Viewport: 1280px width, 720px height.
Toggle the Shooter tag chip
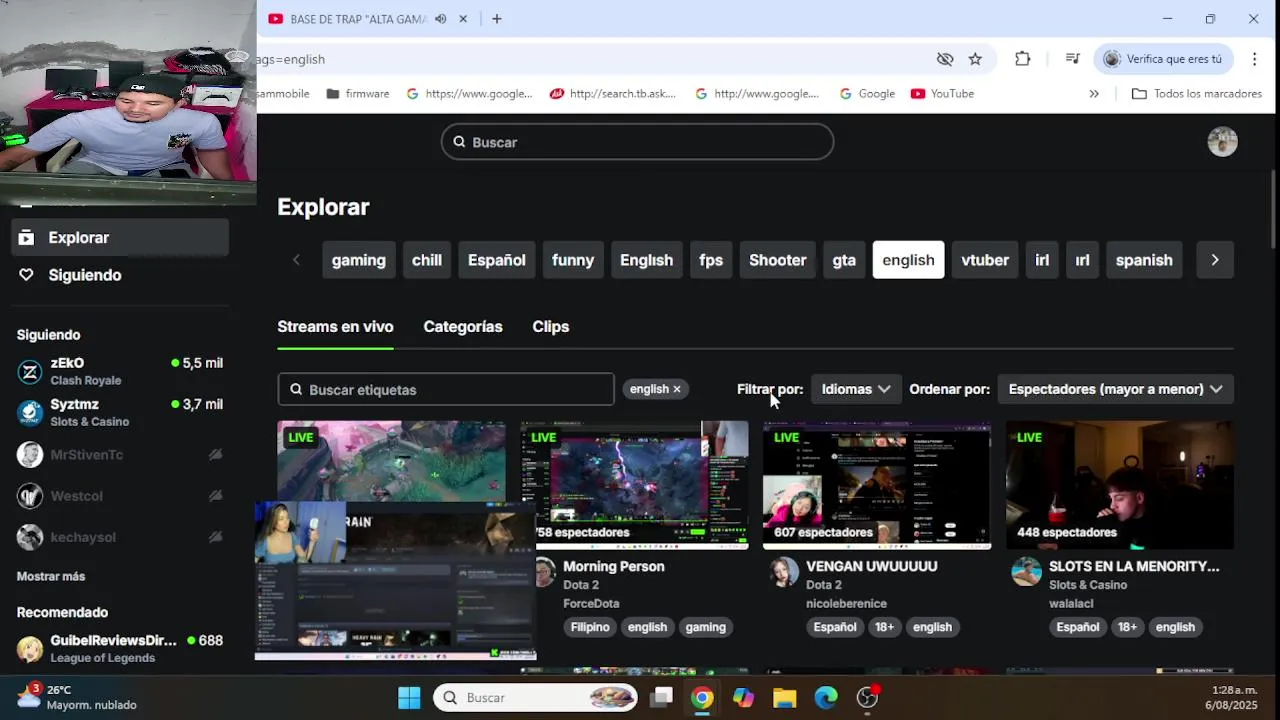tap(778, 260)
